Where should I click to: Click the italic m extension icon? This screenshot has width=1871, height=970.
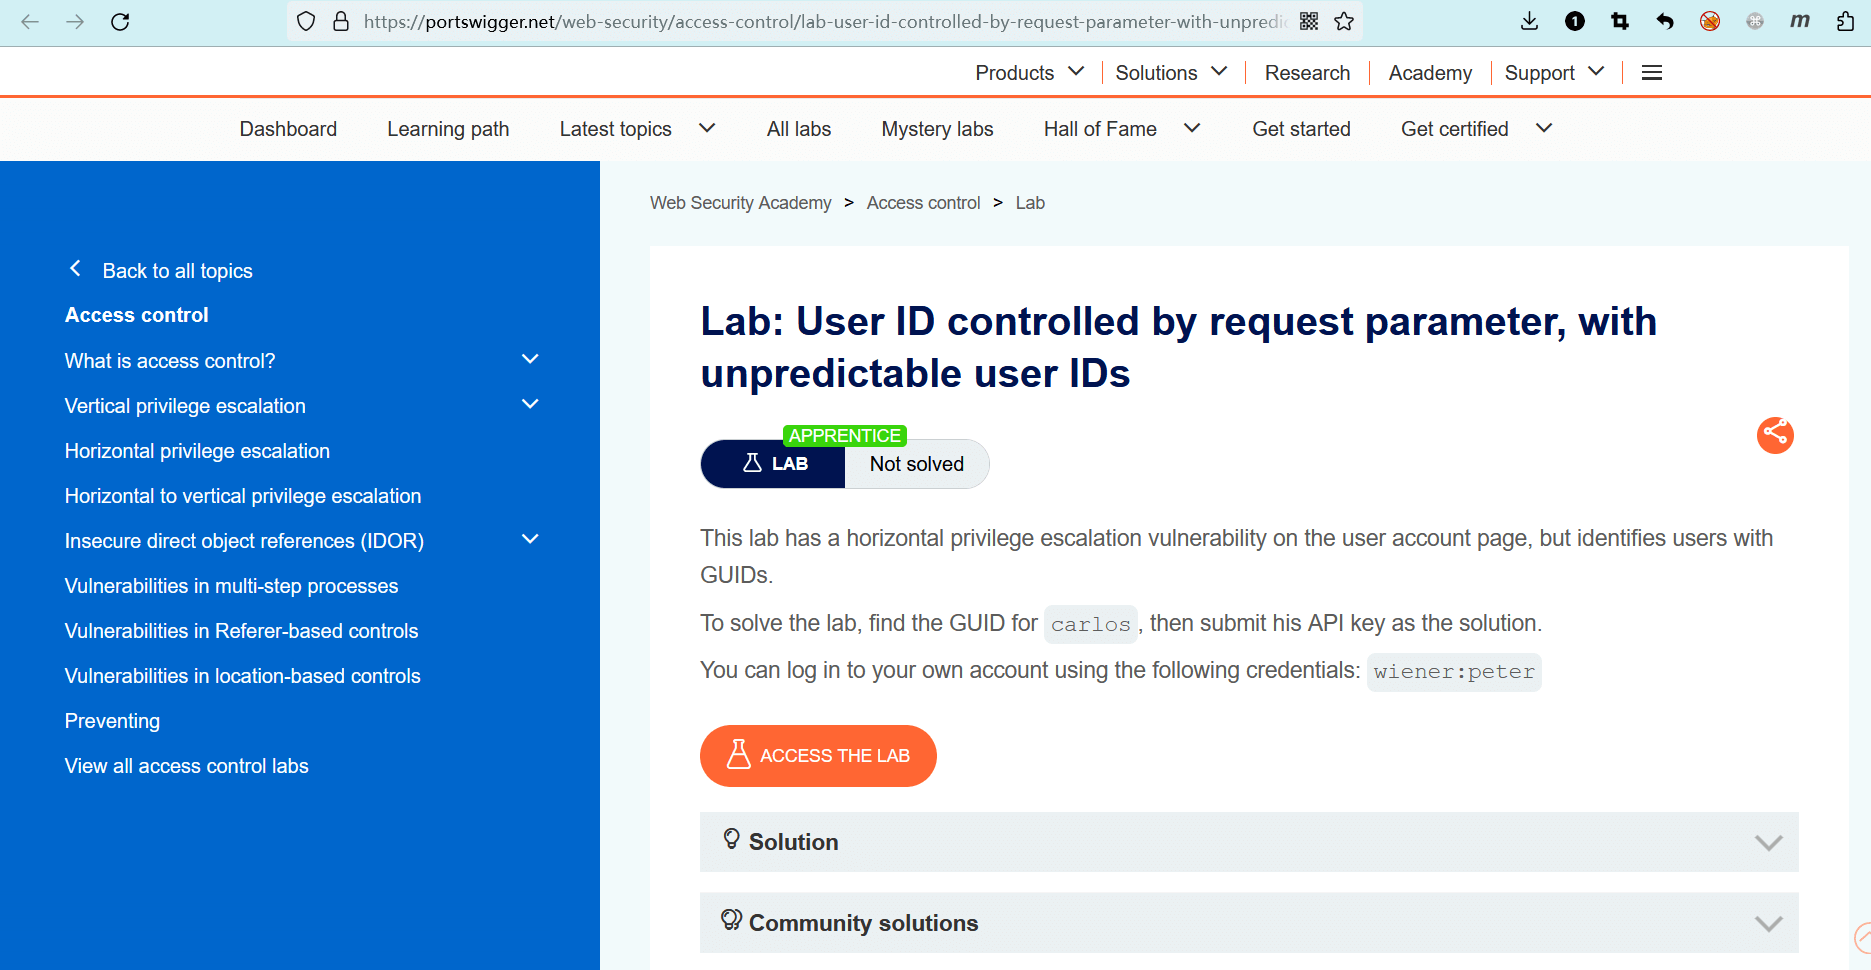[x=1800, y=20]
